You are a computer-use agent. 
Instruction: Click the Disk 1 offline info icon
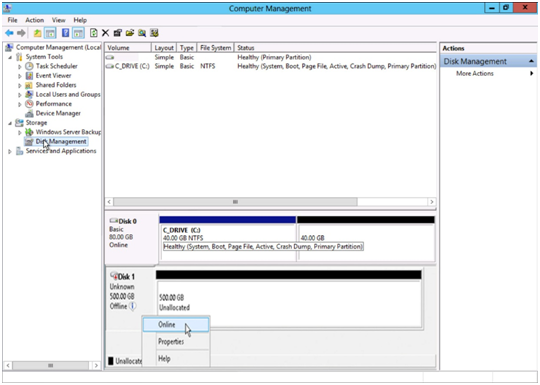point(133,306)
